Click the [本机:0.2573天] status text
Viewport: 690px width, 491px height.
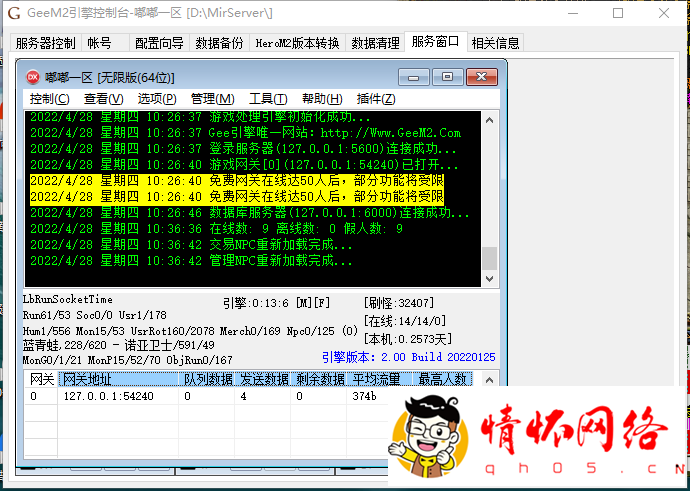(x=407, y=339)
